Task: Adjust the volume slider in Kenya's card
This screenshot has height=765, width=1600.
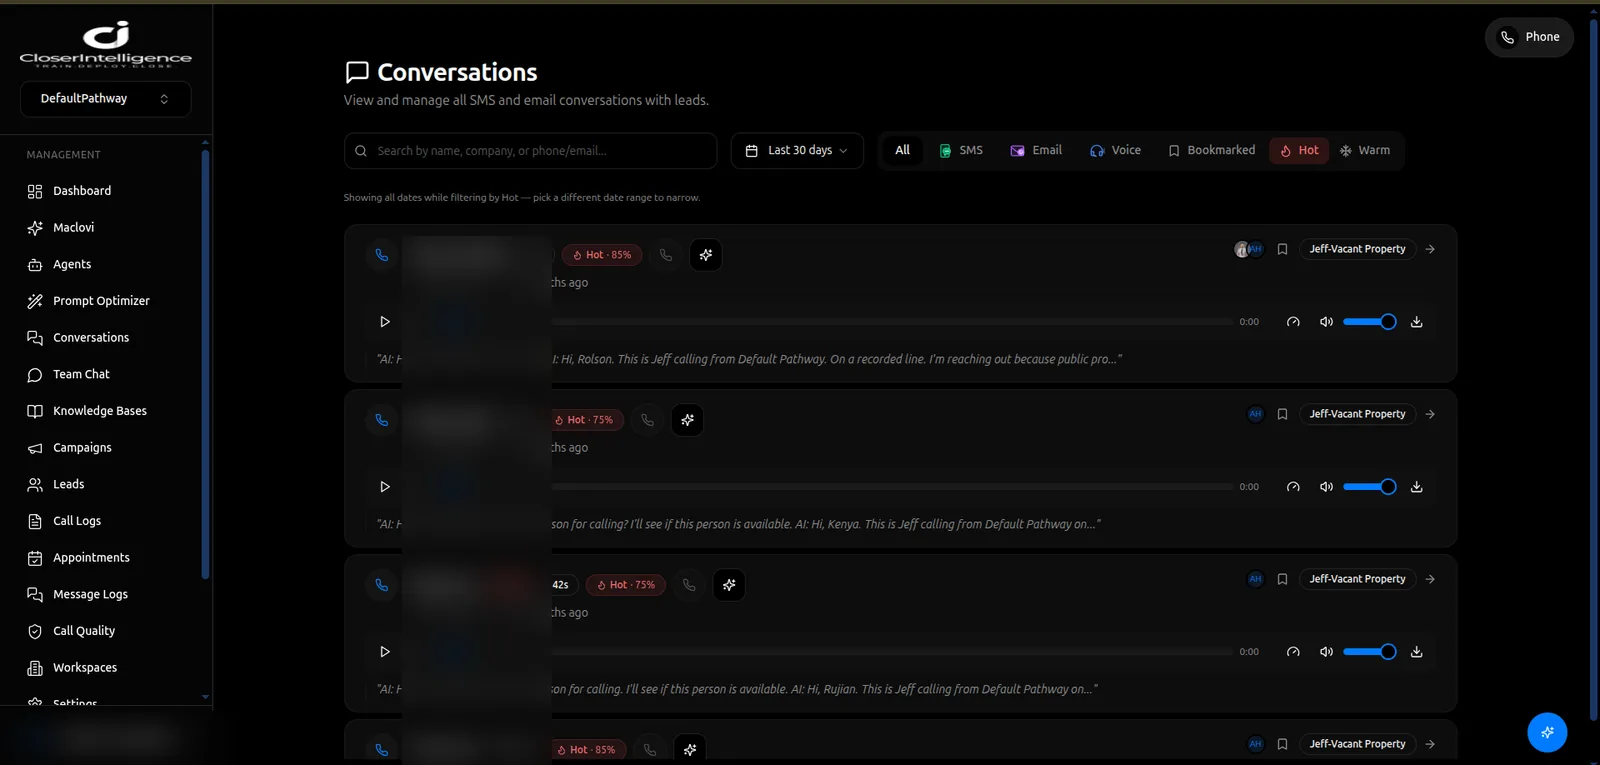Action: 1369,487
